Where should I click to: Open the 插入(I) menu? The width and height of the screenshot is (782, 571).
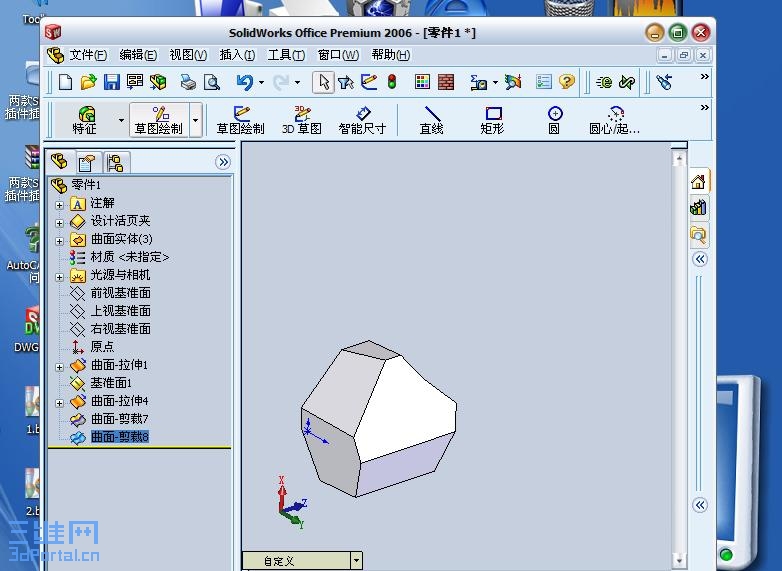tap(237, 55)
